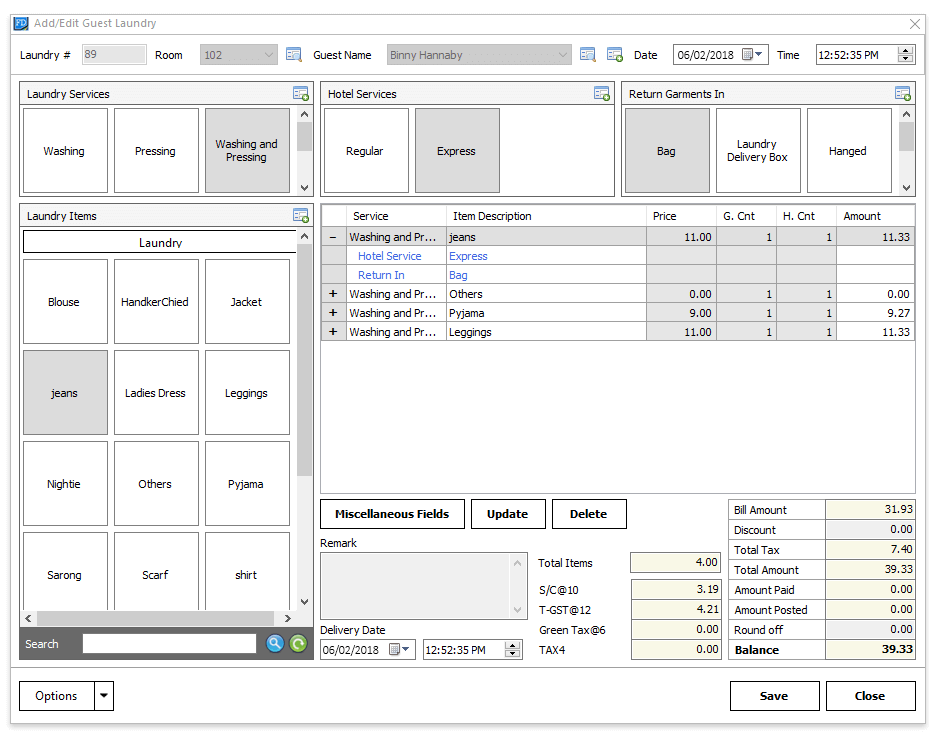Click the H. Cnt column header
Viewport: 936px width, 739px height.
[806, 216]
